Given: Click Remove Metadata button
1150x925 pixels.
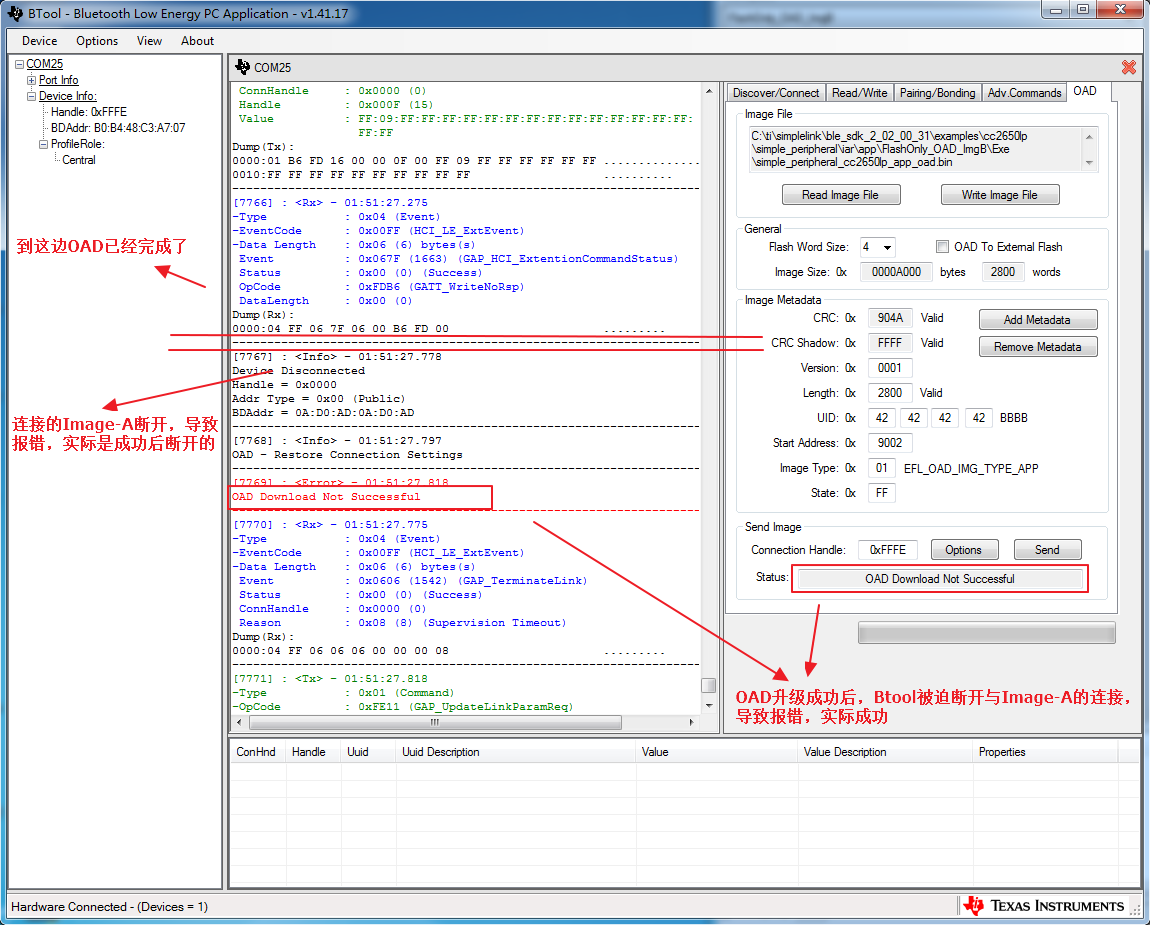Looking at the screenshot, I should 1037,347.
